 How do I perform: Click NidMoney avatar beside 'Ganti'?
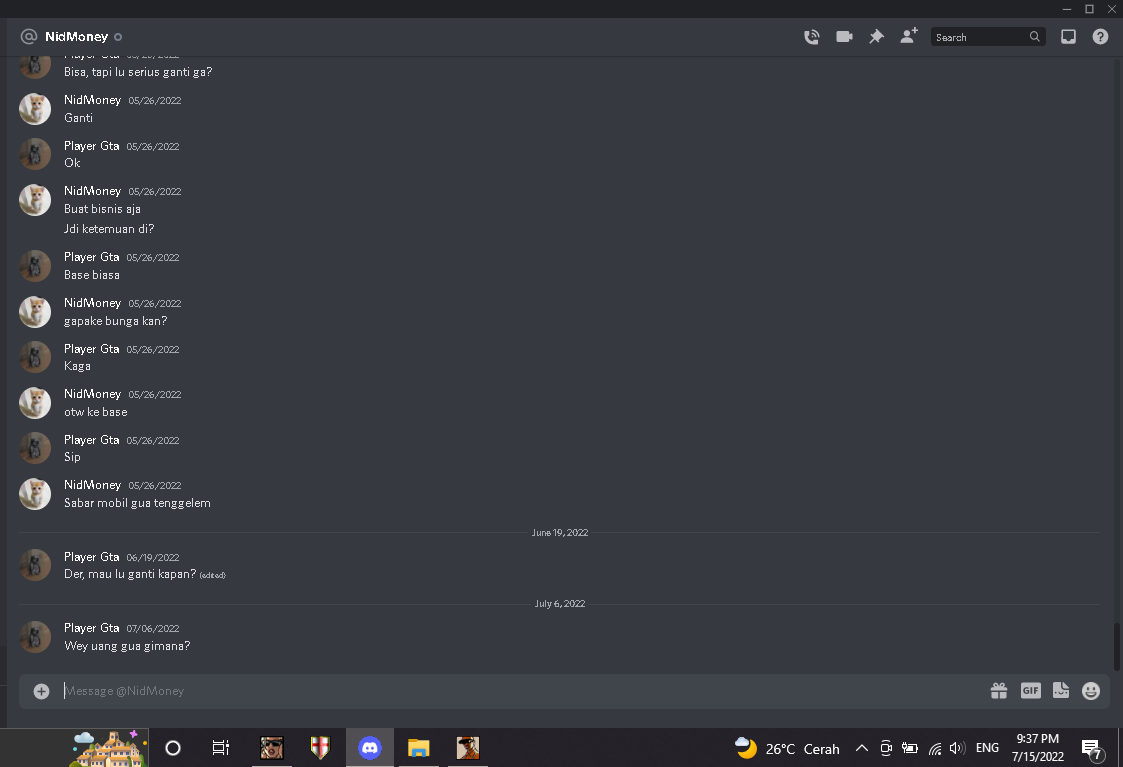(x=34, y=109)
